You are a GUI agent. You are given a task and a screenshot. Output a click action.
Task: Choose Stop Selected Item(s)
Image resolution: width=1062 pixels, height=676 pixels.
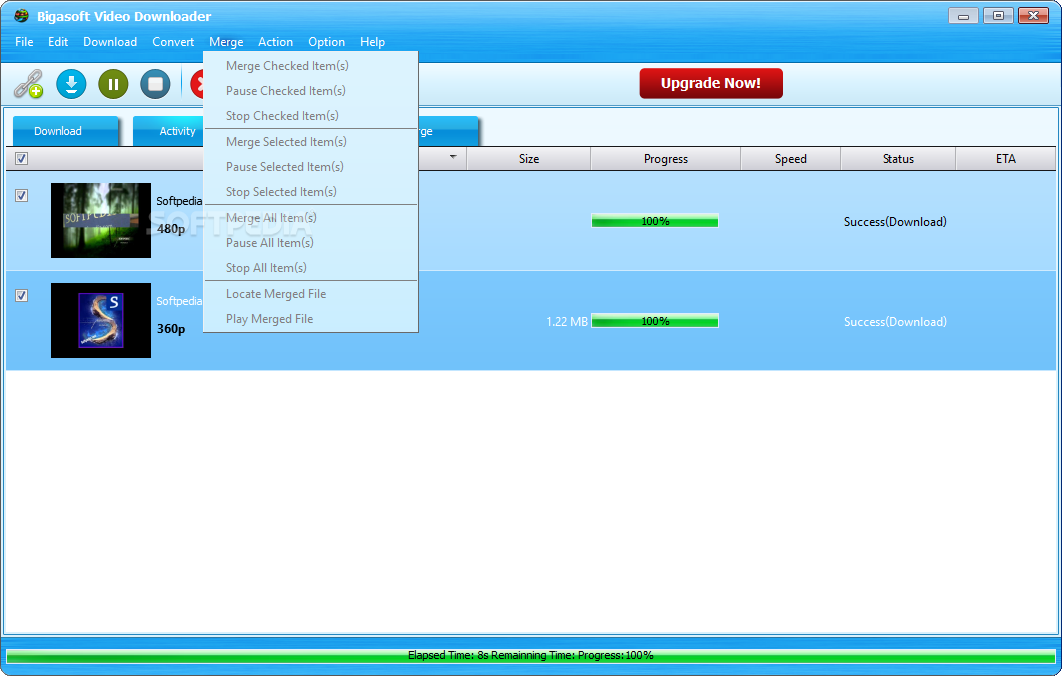point(311,192)
